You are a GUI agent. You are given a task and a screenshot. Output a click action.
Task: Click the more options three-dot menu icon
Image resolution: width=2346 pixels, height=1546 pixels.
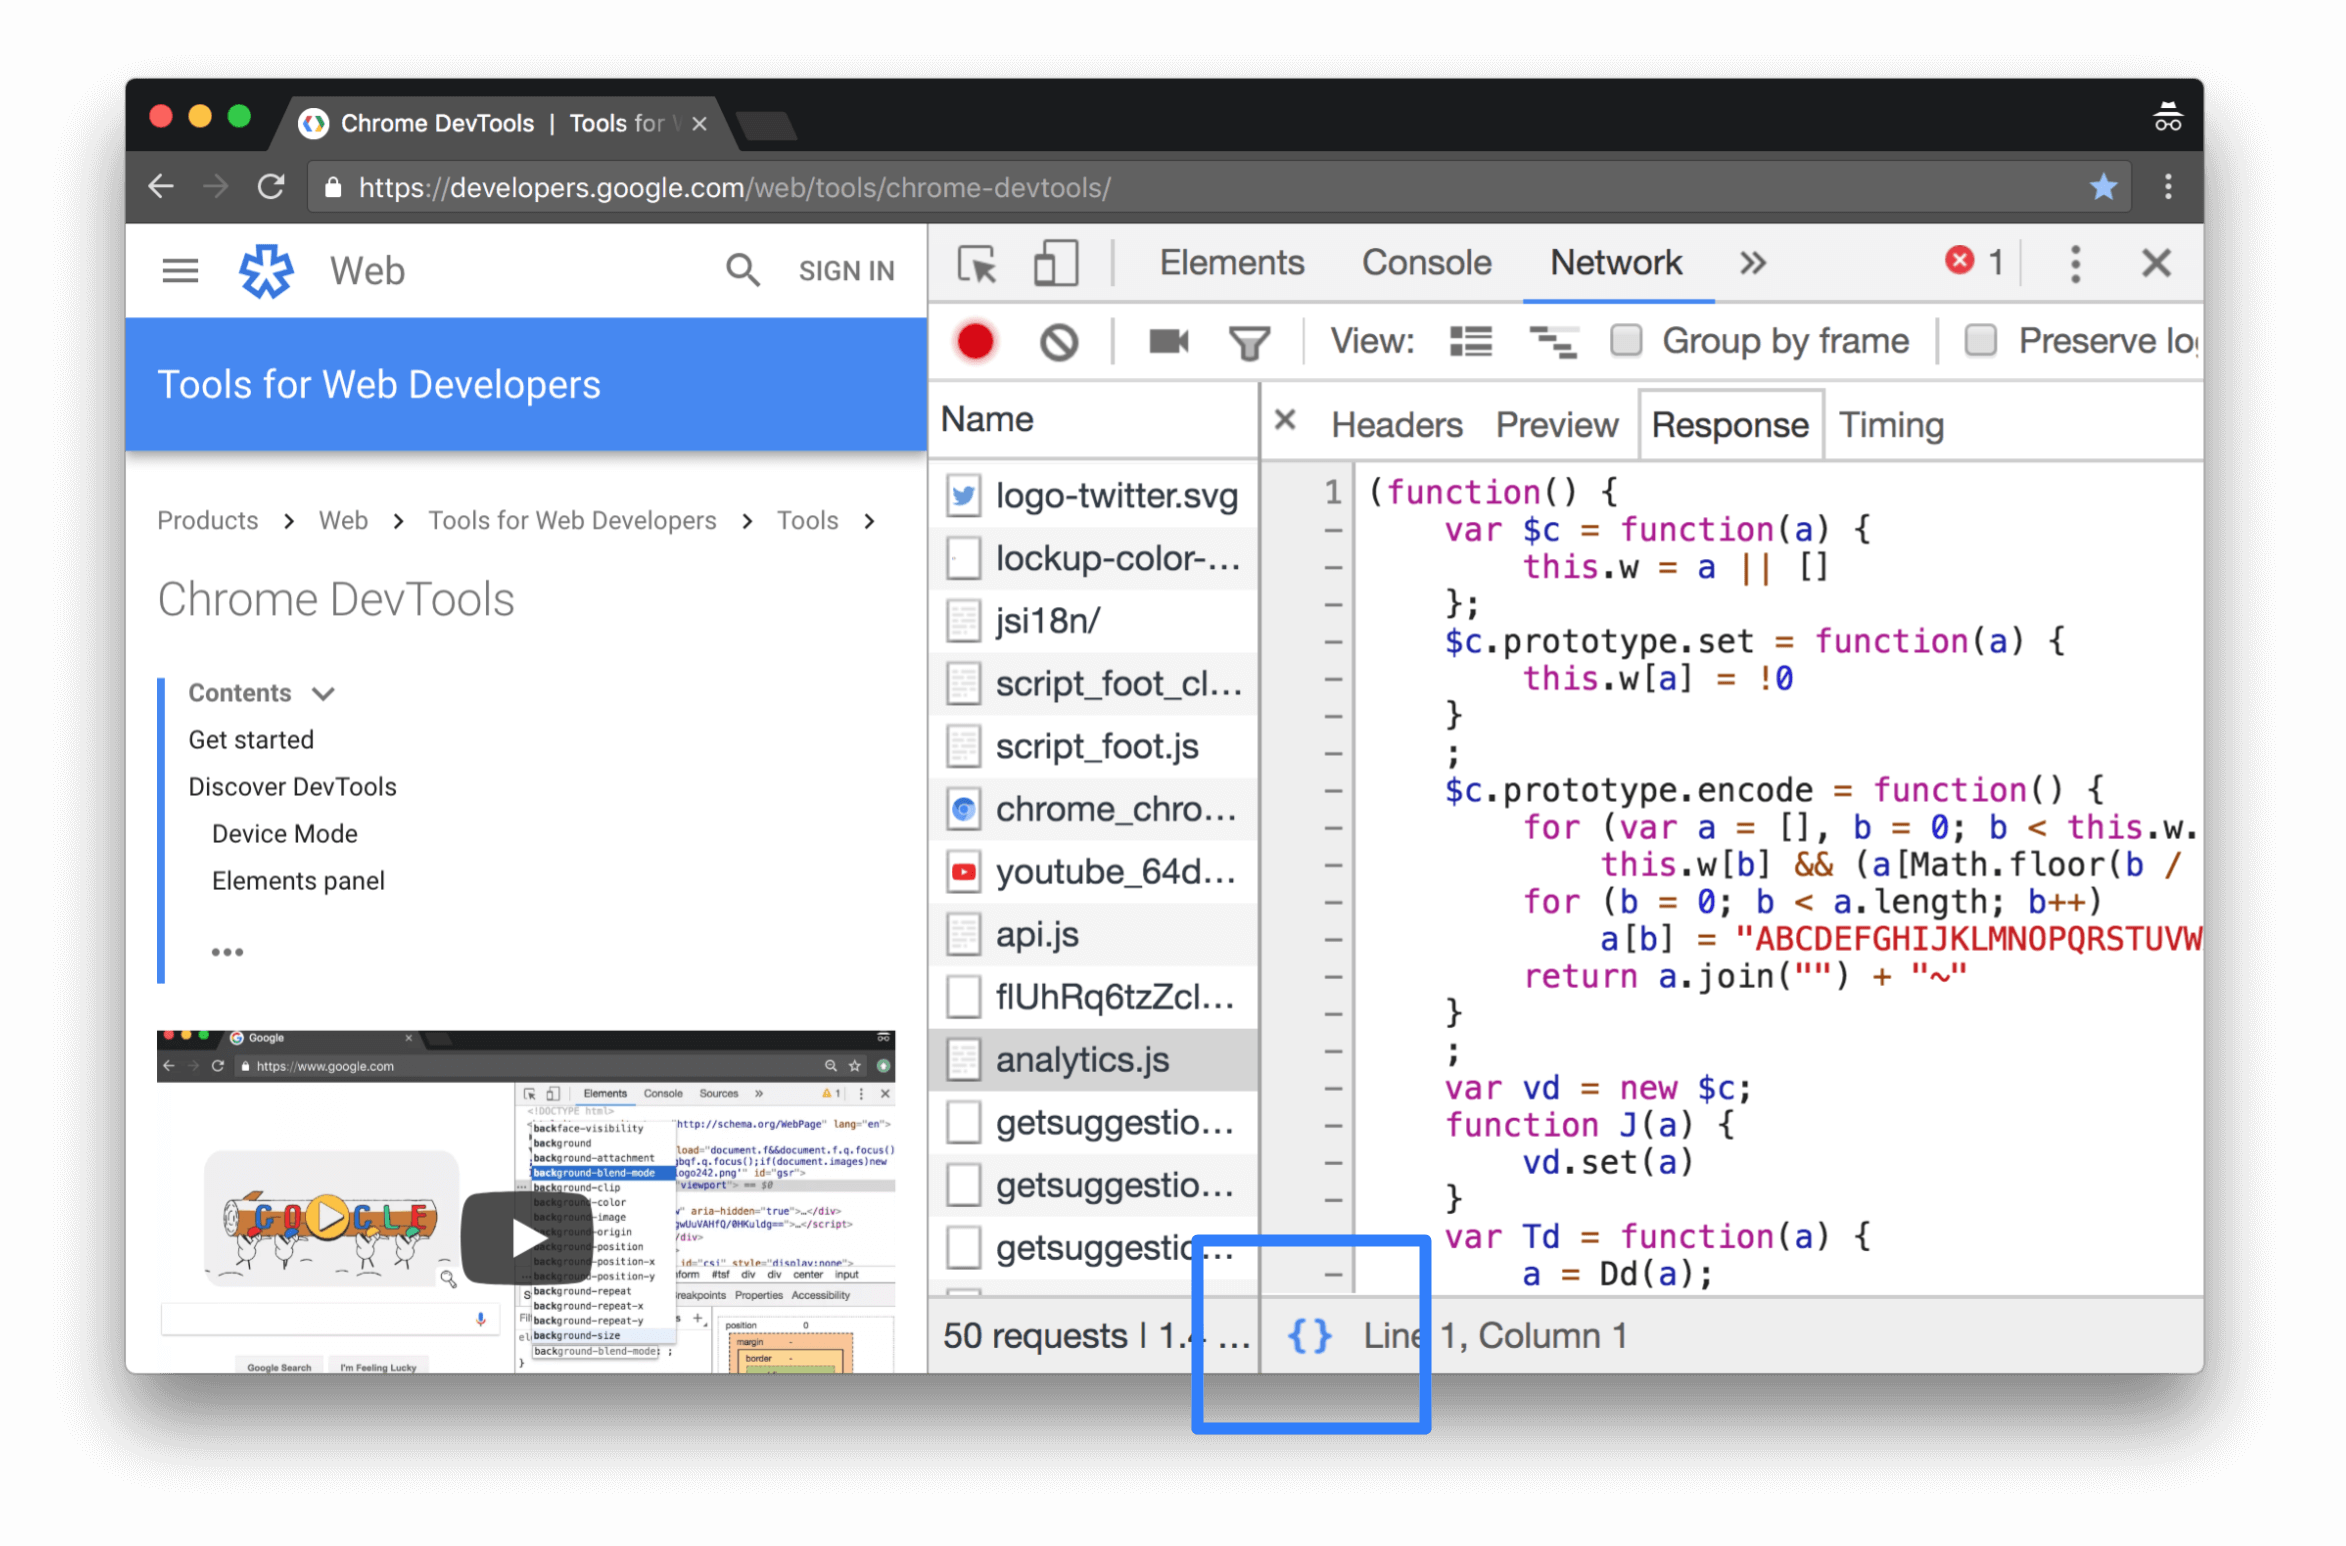[2070, 264]
